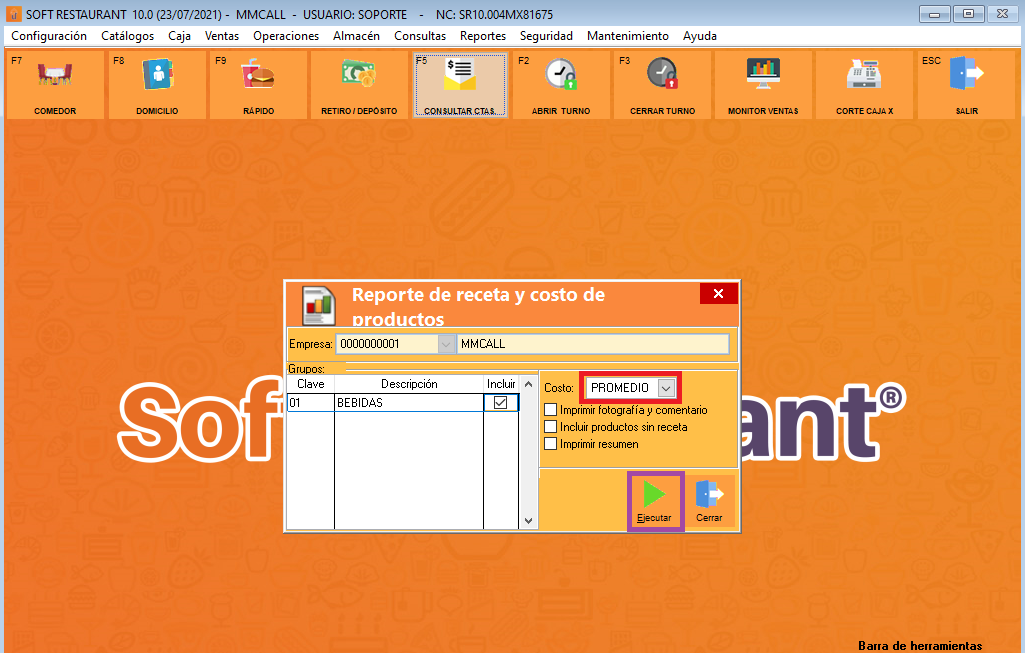Enable Imprimir resumen option
1025x653 pixels.
[x=550, y=444]
